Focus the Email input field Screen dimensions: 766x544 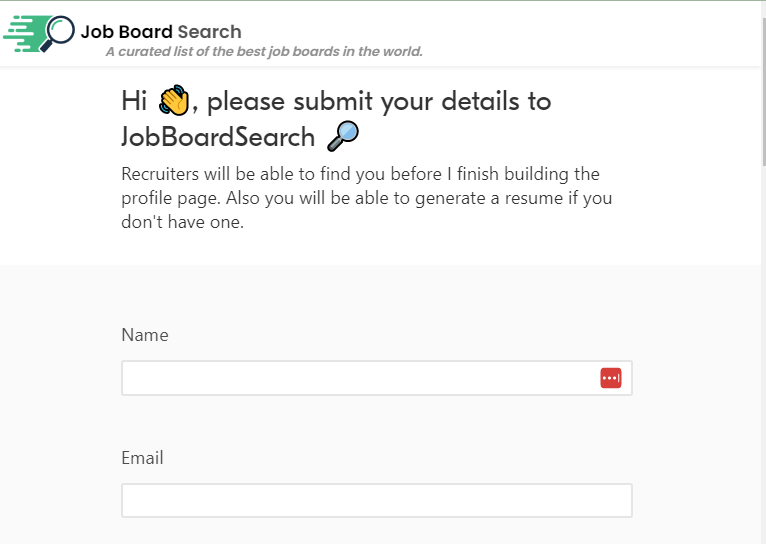376,500
